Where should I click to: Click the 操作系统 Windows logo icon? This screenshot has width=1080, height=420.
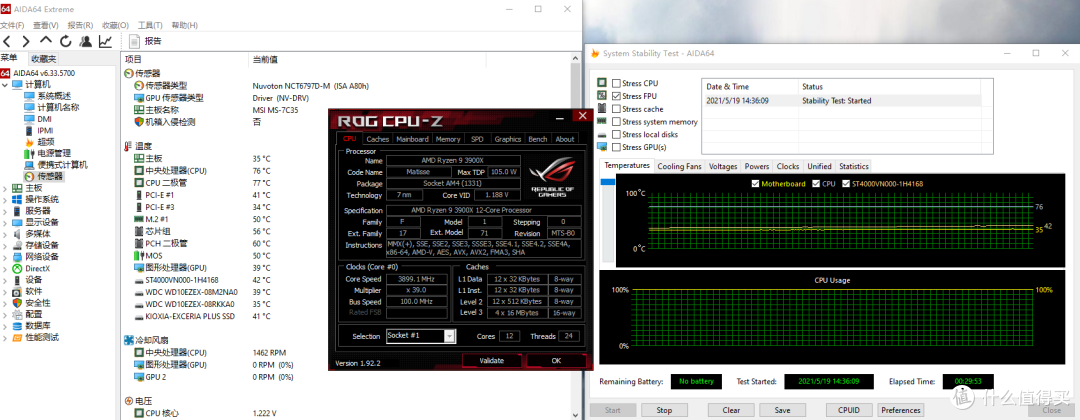coord(17,199)
